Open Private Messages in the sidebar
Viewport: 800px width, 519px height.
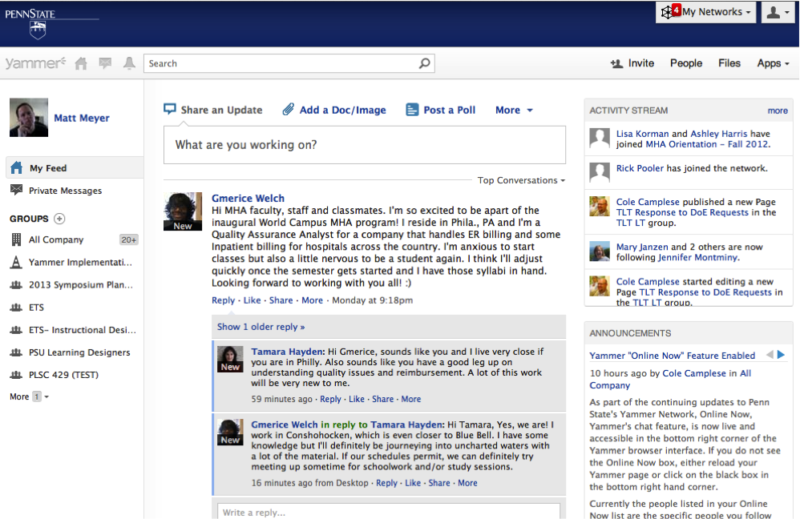[65, 191]
